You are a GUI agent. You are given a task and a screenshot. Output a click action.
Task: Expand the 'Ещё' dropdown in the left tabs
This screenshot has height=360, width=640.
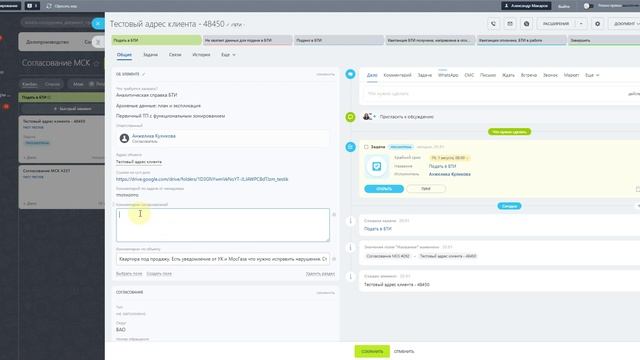pos(228,55)
